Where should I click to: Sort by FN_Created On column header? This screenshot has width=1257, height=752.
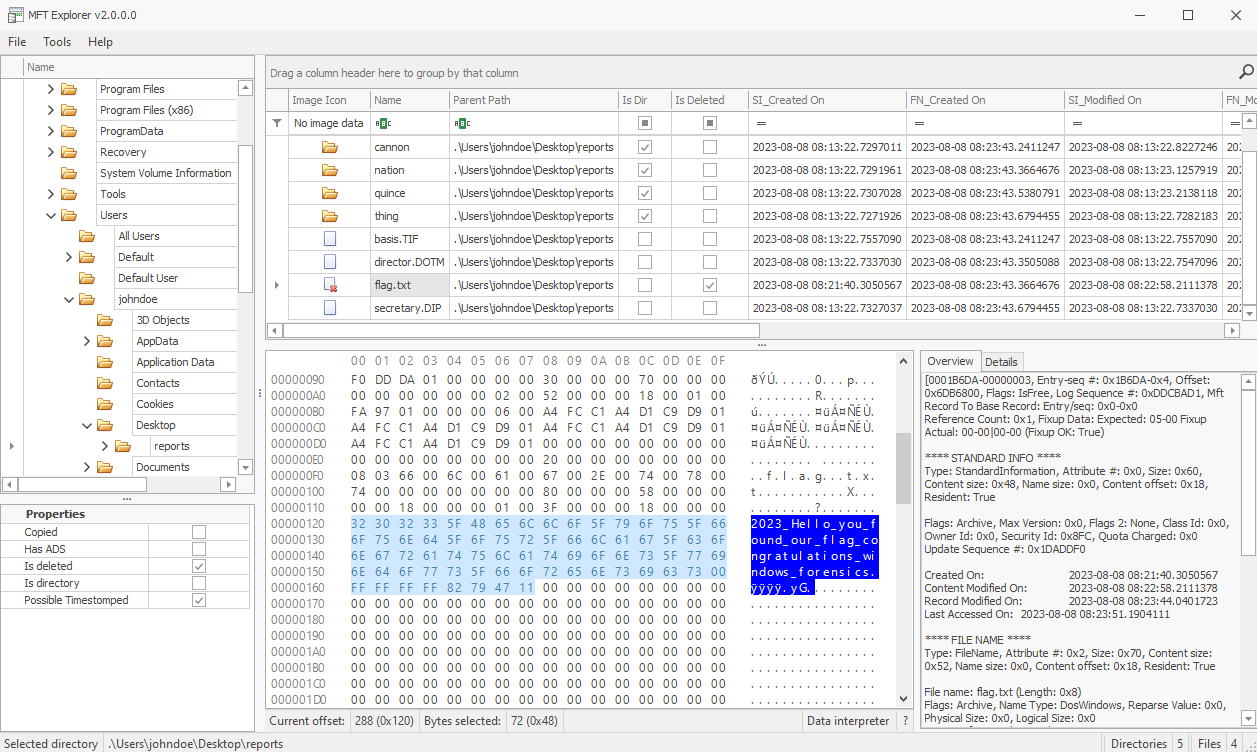pos(985,100)
